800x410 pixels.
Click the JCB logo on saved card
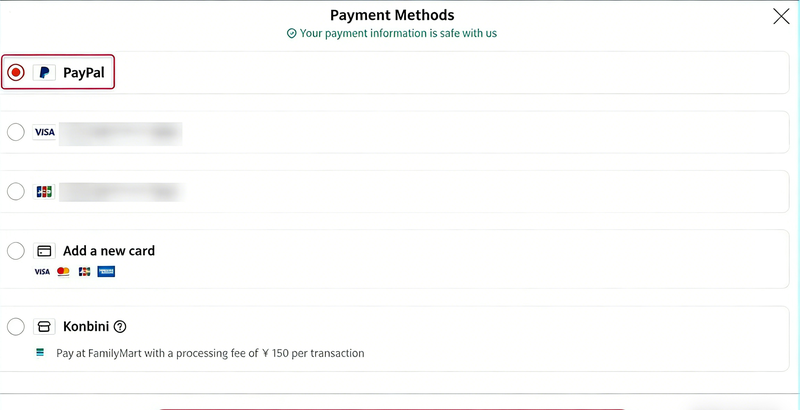(x=44, y=191)
